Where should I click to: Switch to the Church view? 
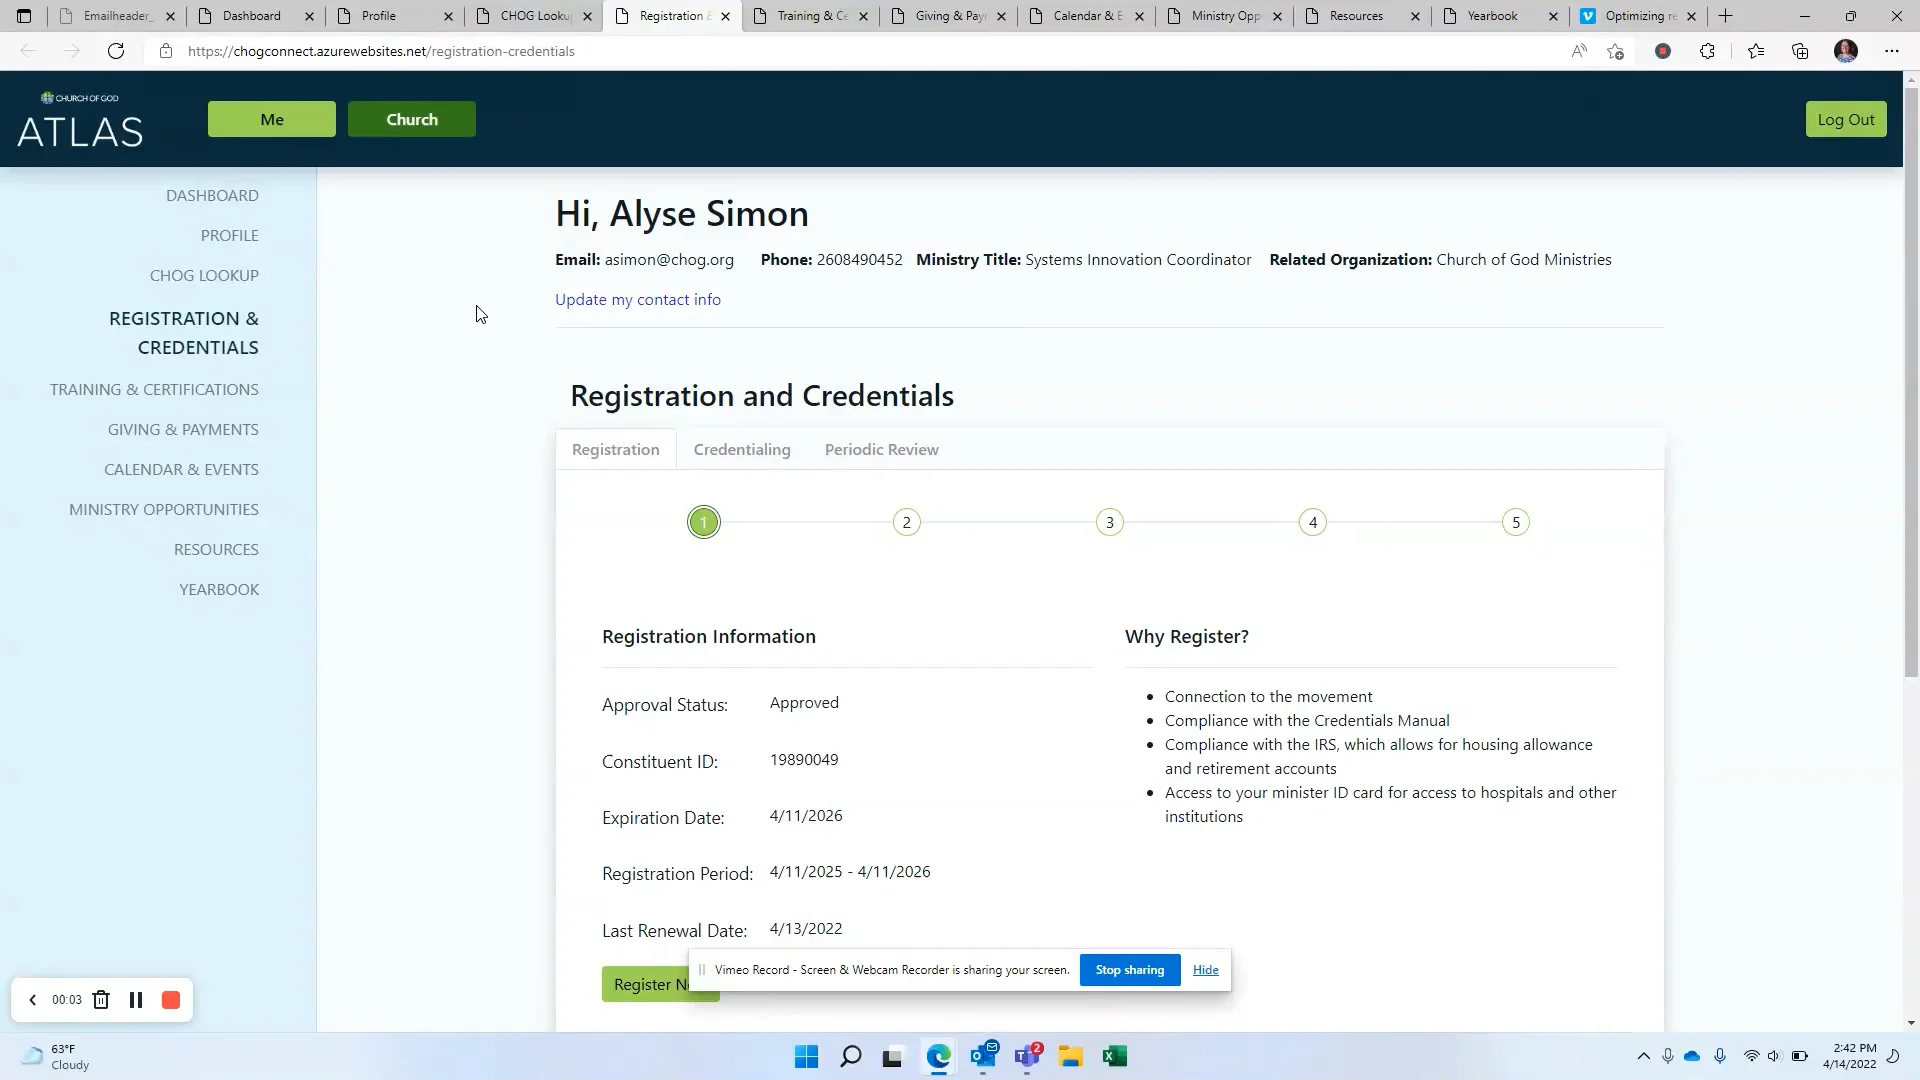(411, 119)
